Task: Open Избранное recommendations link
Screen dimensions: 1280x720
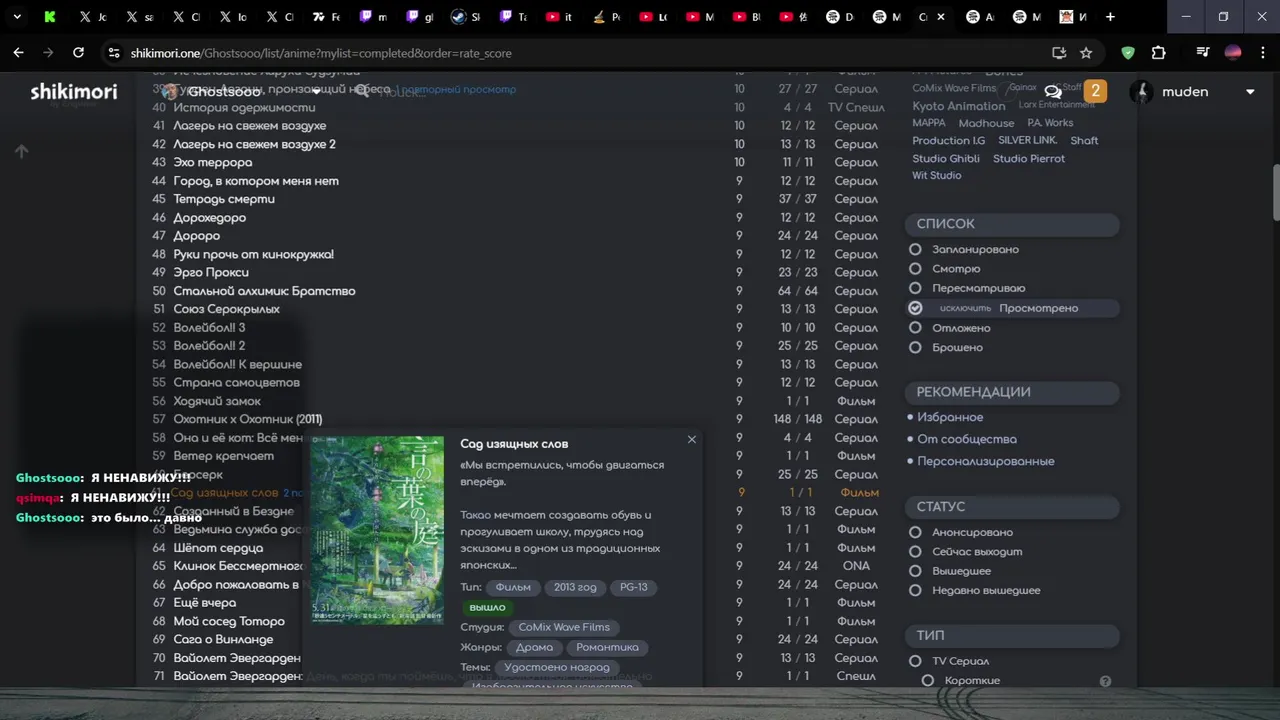Action: tap(950, 417)
